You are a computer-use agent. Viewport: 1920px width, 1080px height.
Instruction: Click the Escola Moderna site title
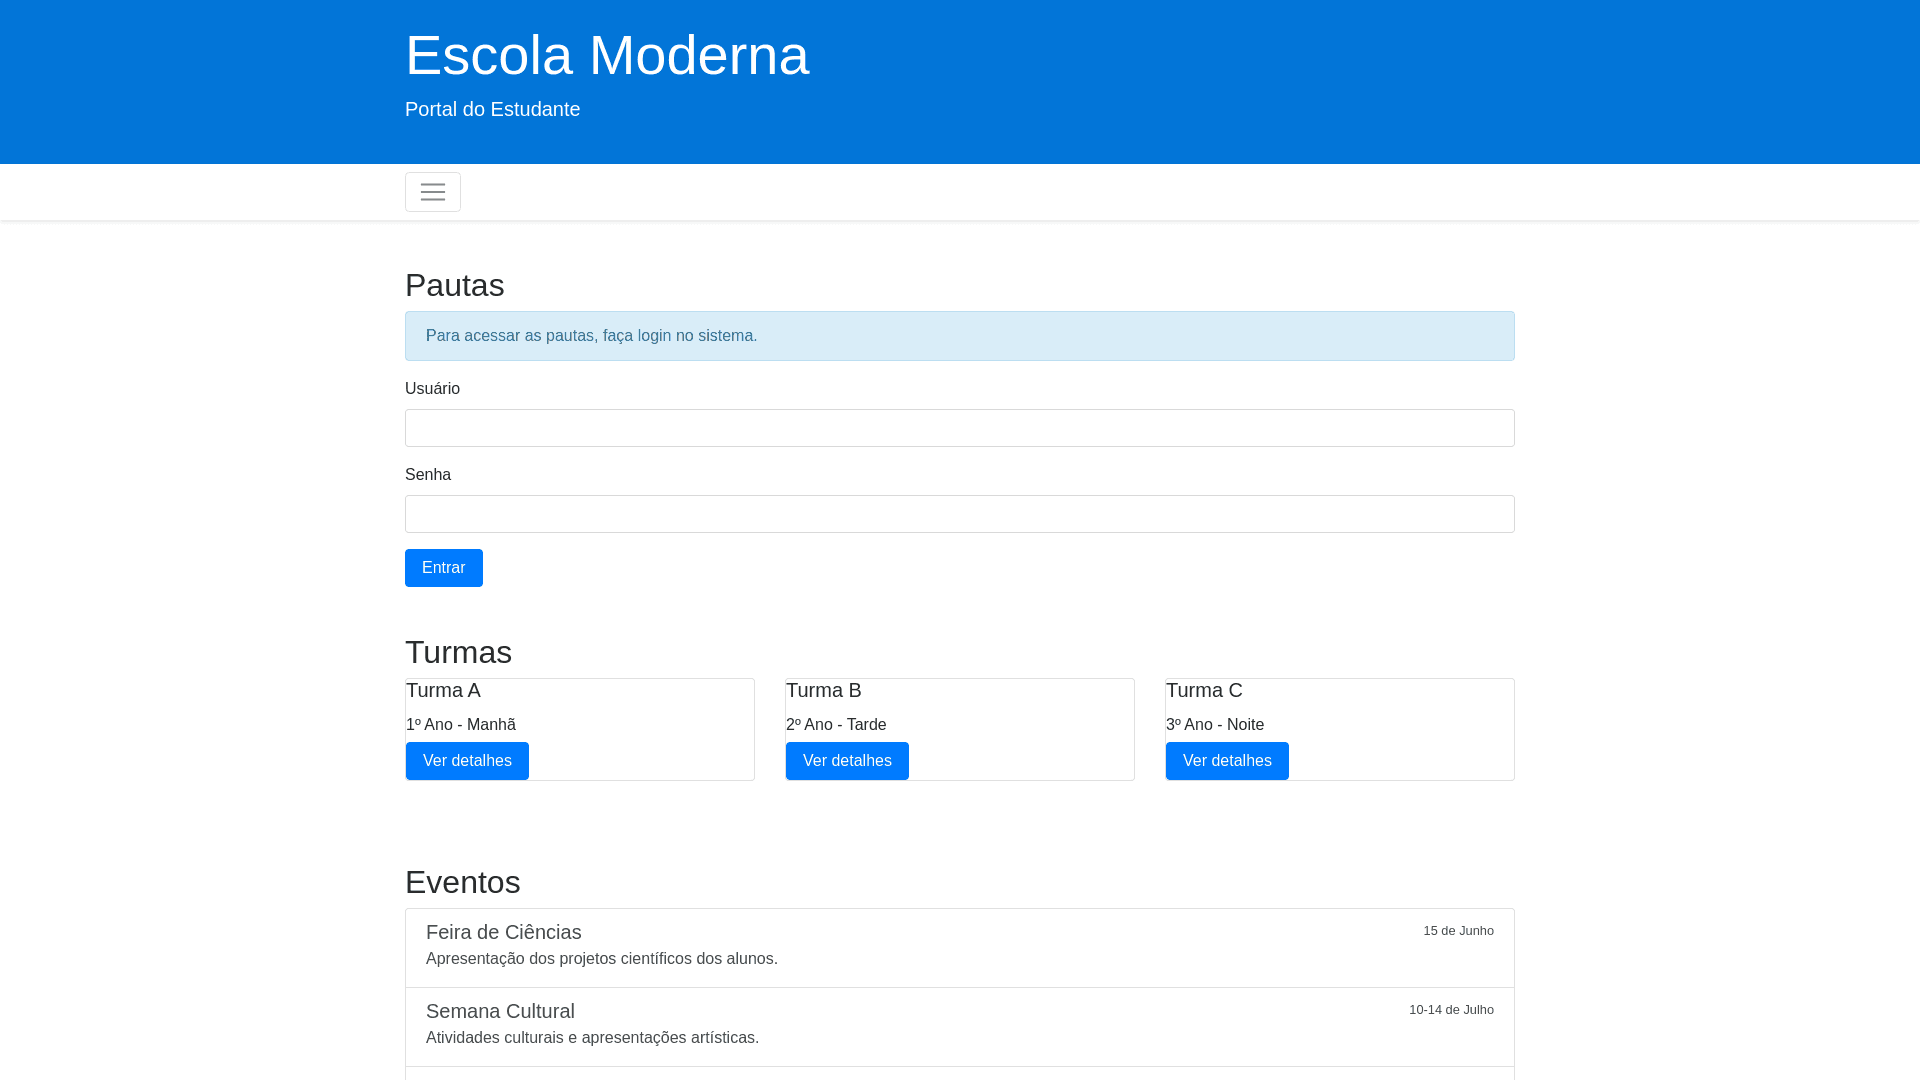(x=606, y=55)
